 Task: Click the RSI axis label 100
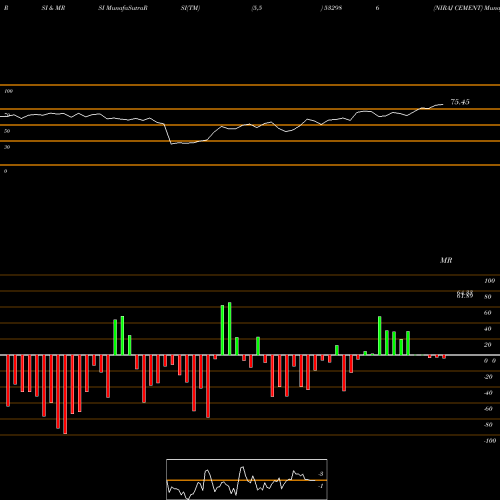(x=9, y=91)
